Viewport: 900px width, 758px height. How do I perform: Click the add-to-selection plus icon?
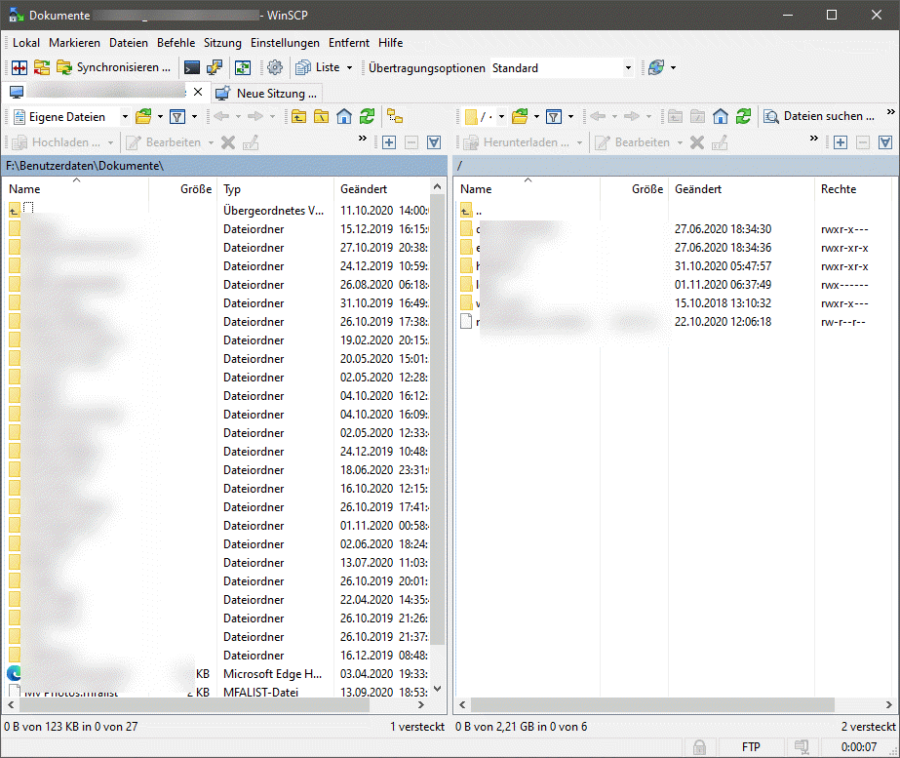point(389,143)
